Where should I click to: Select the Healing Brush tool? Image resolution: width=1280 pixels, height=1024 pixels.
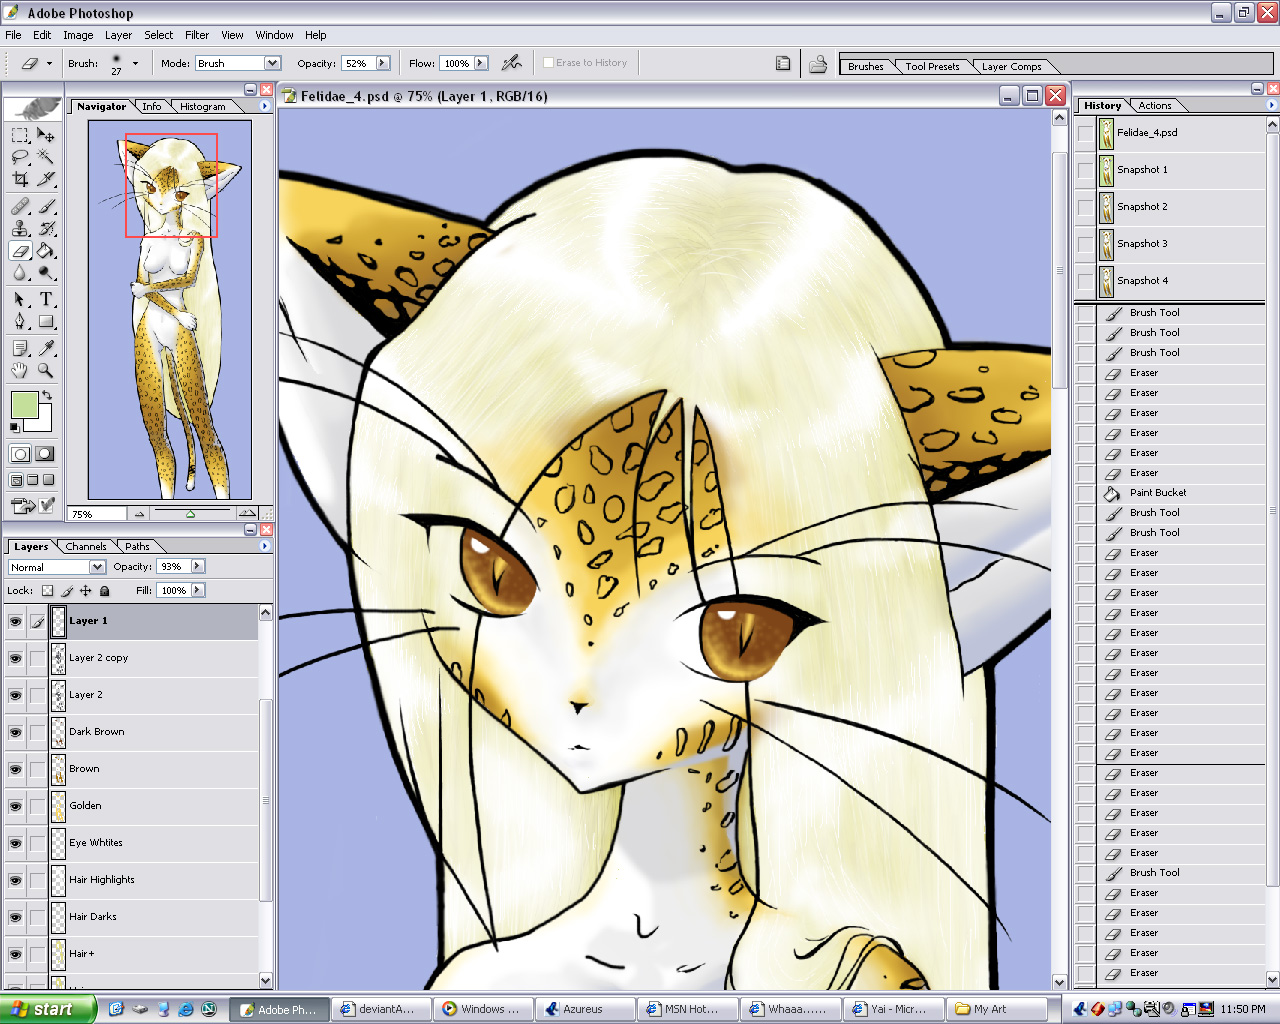[20, 206]
